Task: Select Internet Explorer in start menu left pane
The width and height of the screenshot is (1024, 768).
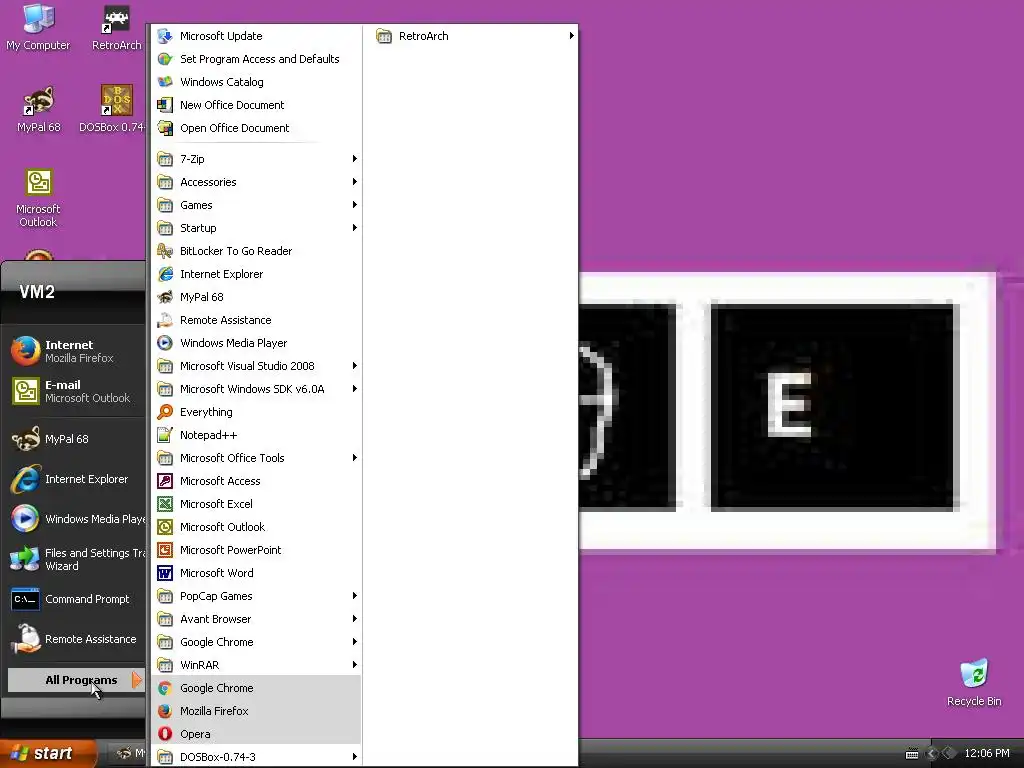Action: coord(75,479)
